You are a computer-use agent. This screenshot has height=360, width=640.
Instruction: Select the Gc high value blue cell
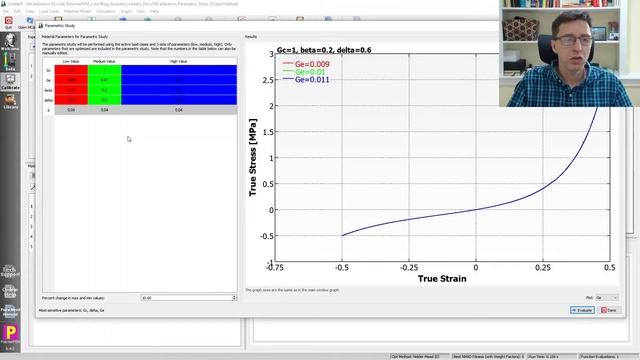point(179,70)
